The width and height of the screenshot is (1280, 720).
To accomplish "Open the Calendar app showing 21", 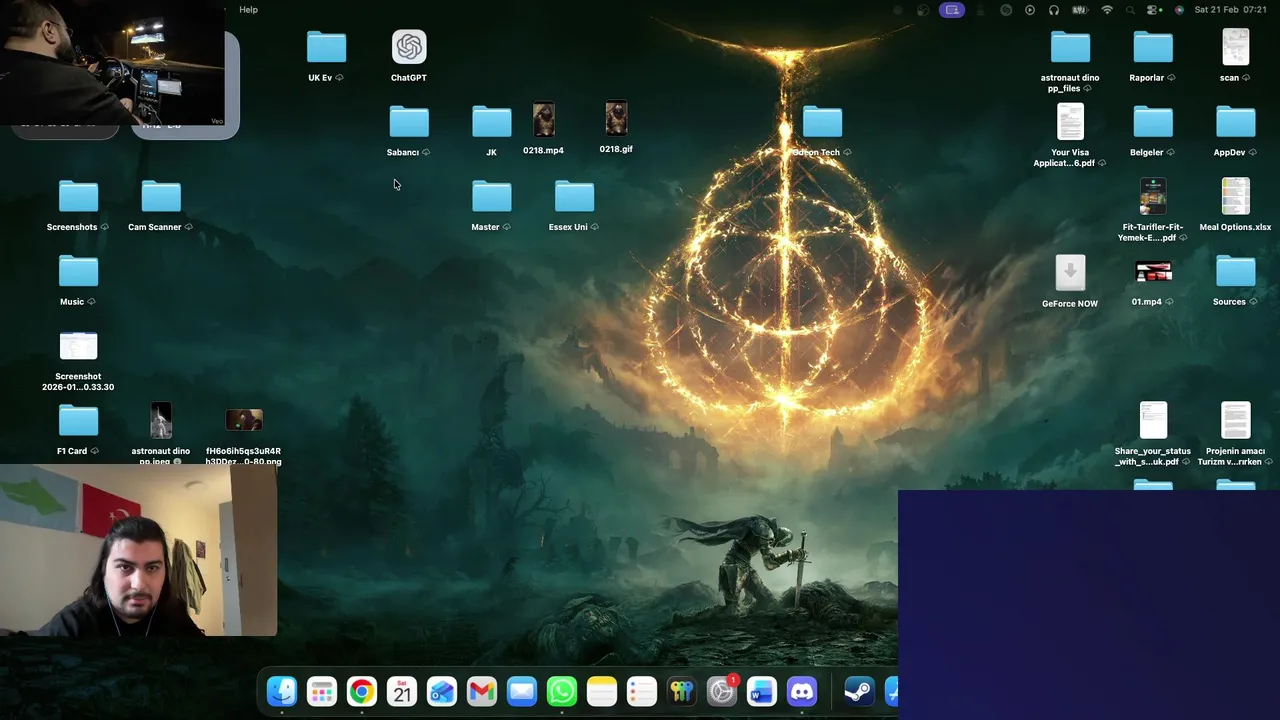I will tap(402, 691).
